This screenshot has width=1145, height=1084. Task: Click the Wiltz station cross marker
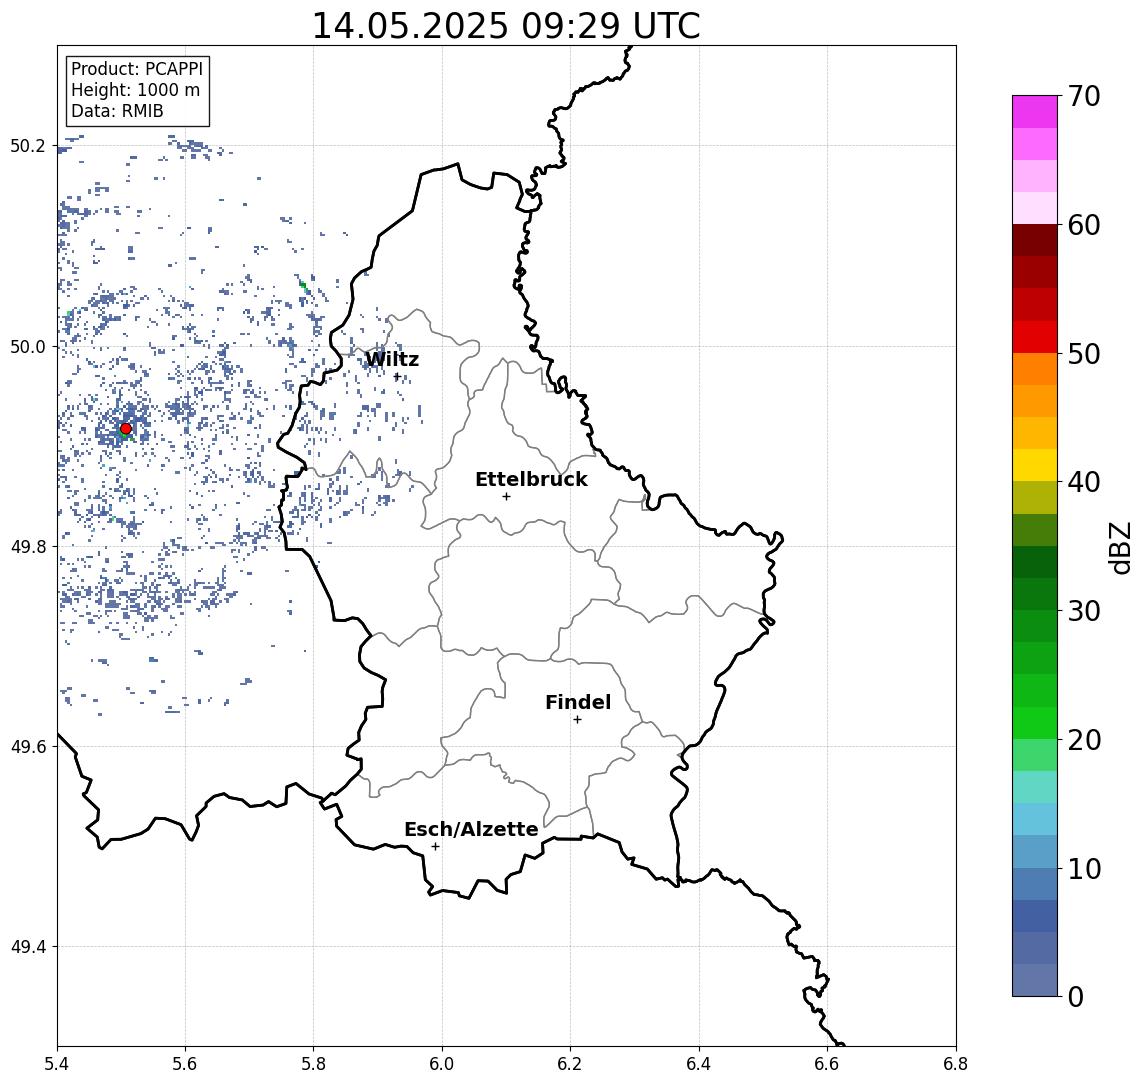[x=397, y=377]
